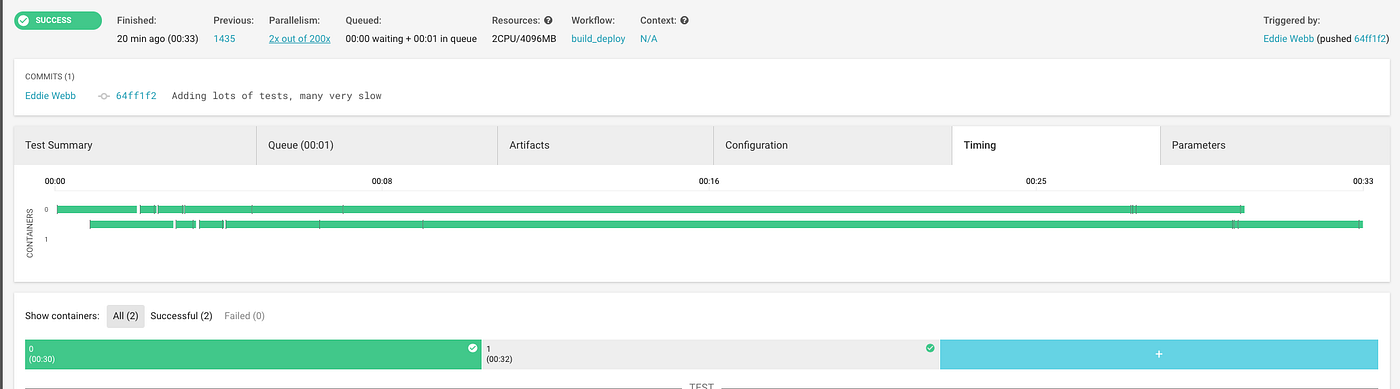The height and width of the screenshot is (389, 1400).
Task: Open Eddie Webb link in Commits section
Action: click(x=50, y=96)
